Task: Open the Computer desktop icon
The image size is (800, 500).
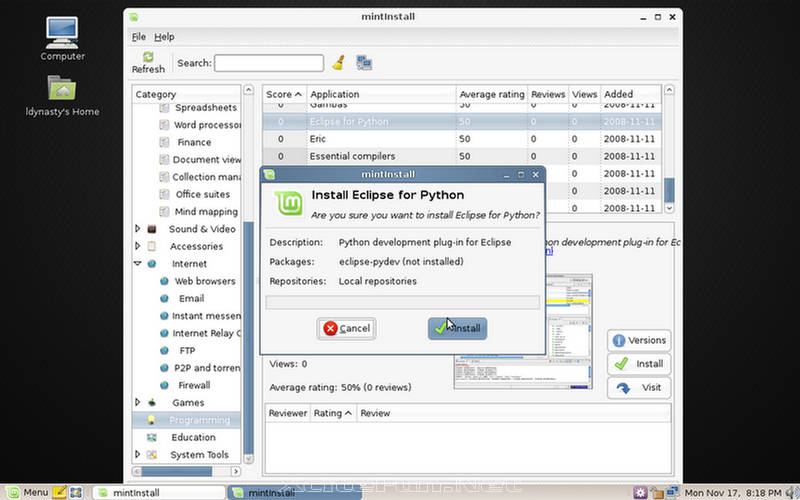Action: (x=62, y=39)
